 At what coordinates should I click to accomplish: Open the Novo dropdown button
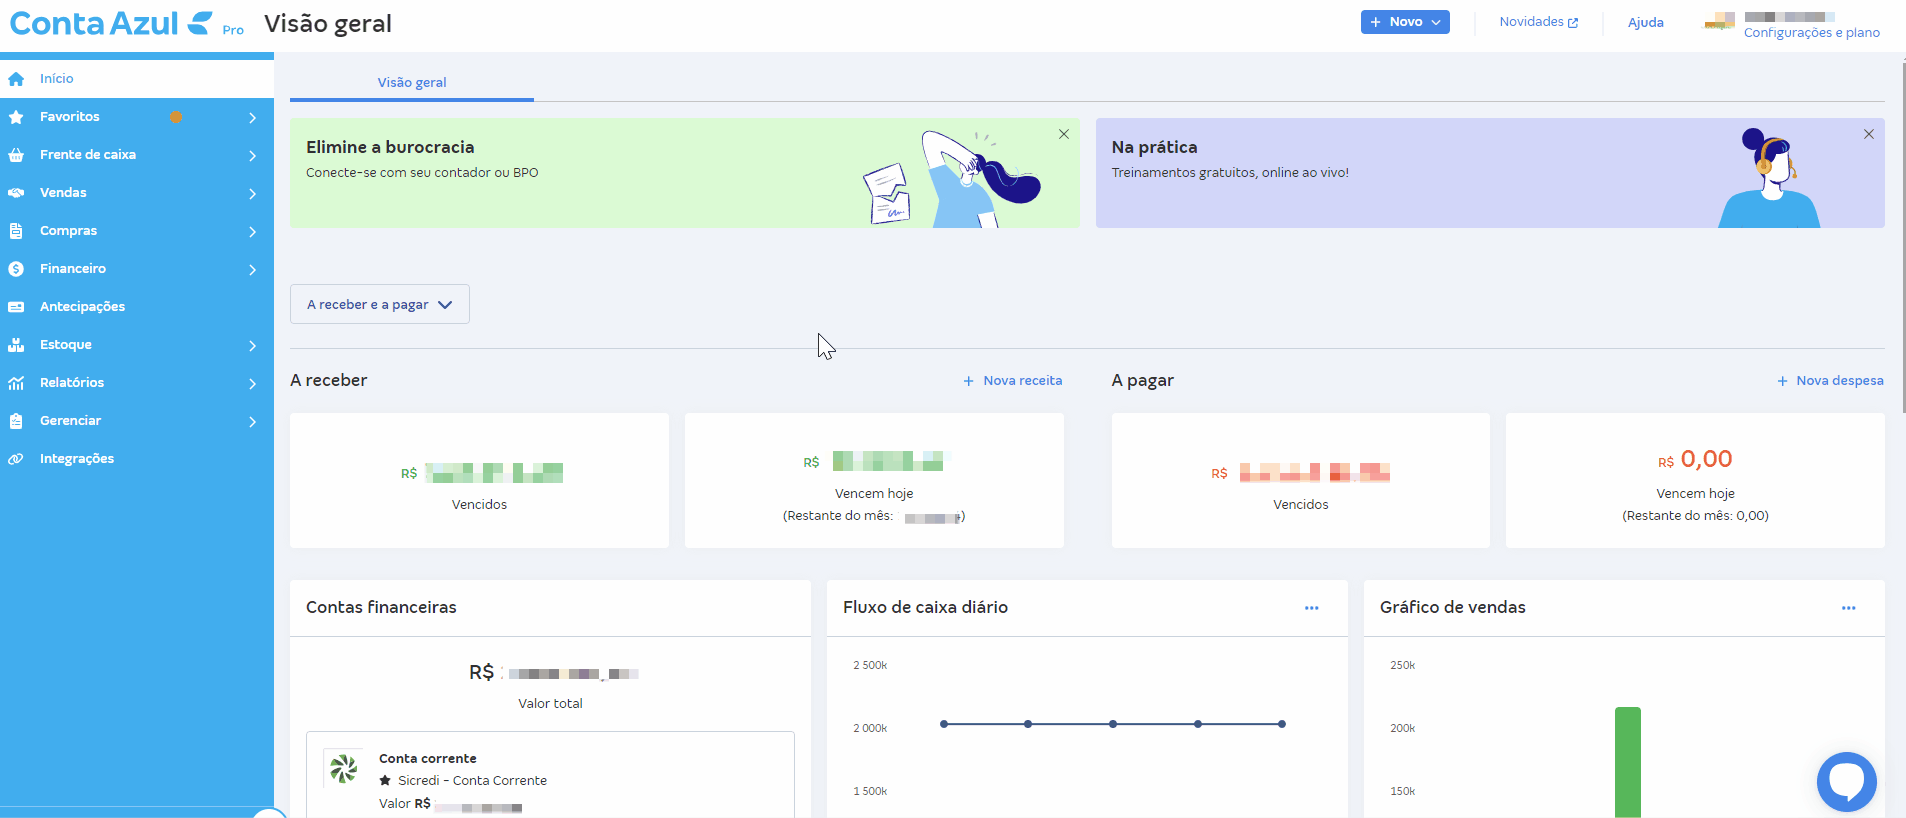tap(1405, 22)
